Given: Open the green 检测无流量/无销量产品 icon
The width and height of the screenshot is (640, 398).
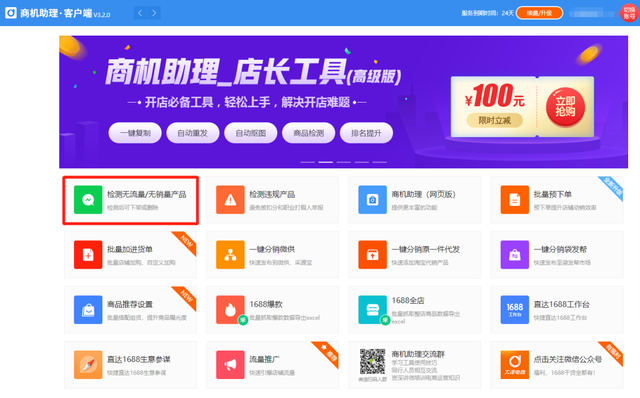Looking at the screenshot, I should point(88,200).
